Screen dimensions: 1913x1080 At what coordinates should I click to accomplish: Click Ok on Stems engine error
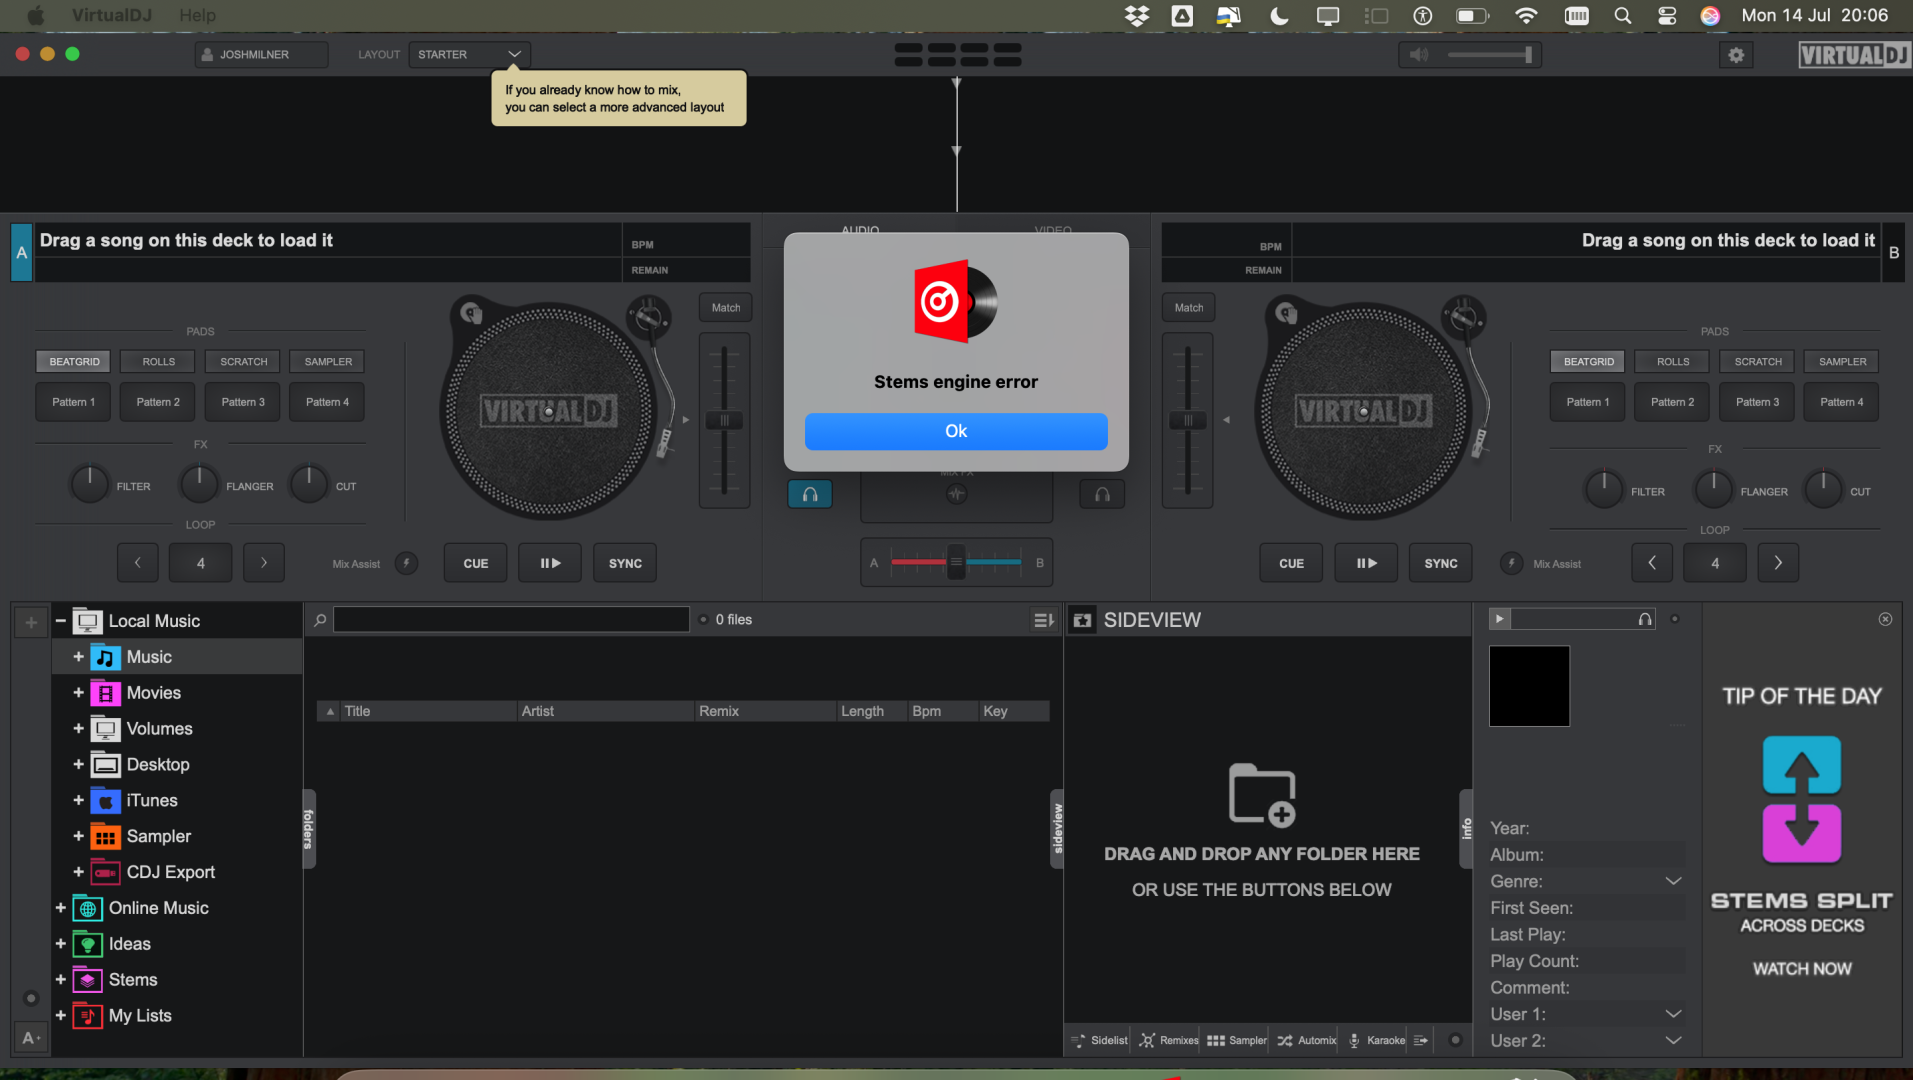click(x=955, y=431)
